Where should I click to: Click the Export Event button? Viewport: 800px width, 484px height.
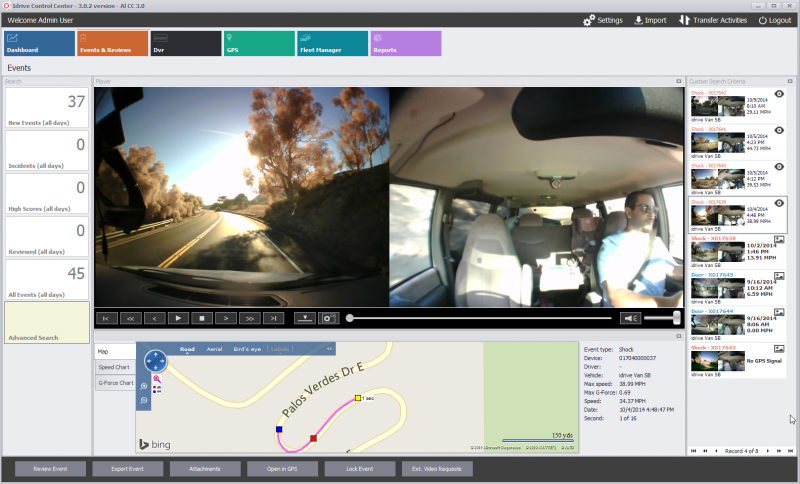click(x=127, y=468)
